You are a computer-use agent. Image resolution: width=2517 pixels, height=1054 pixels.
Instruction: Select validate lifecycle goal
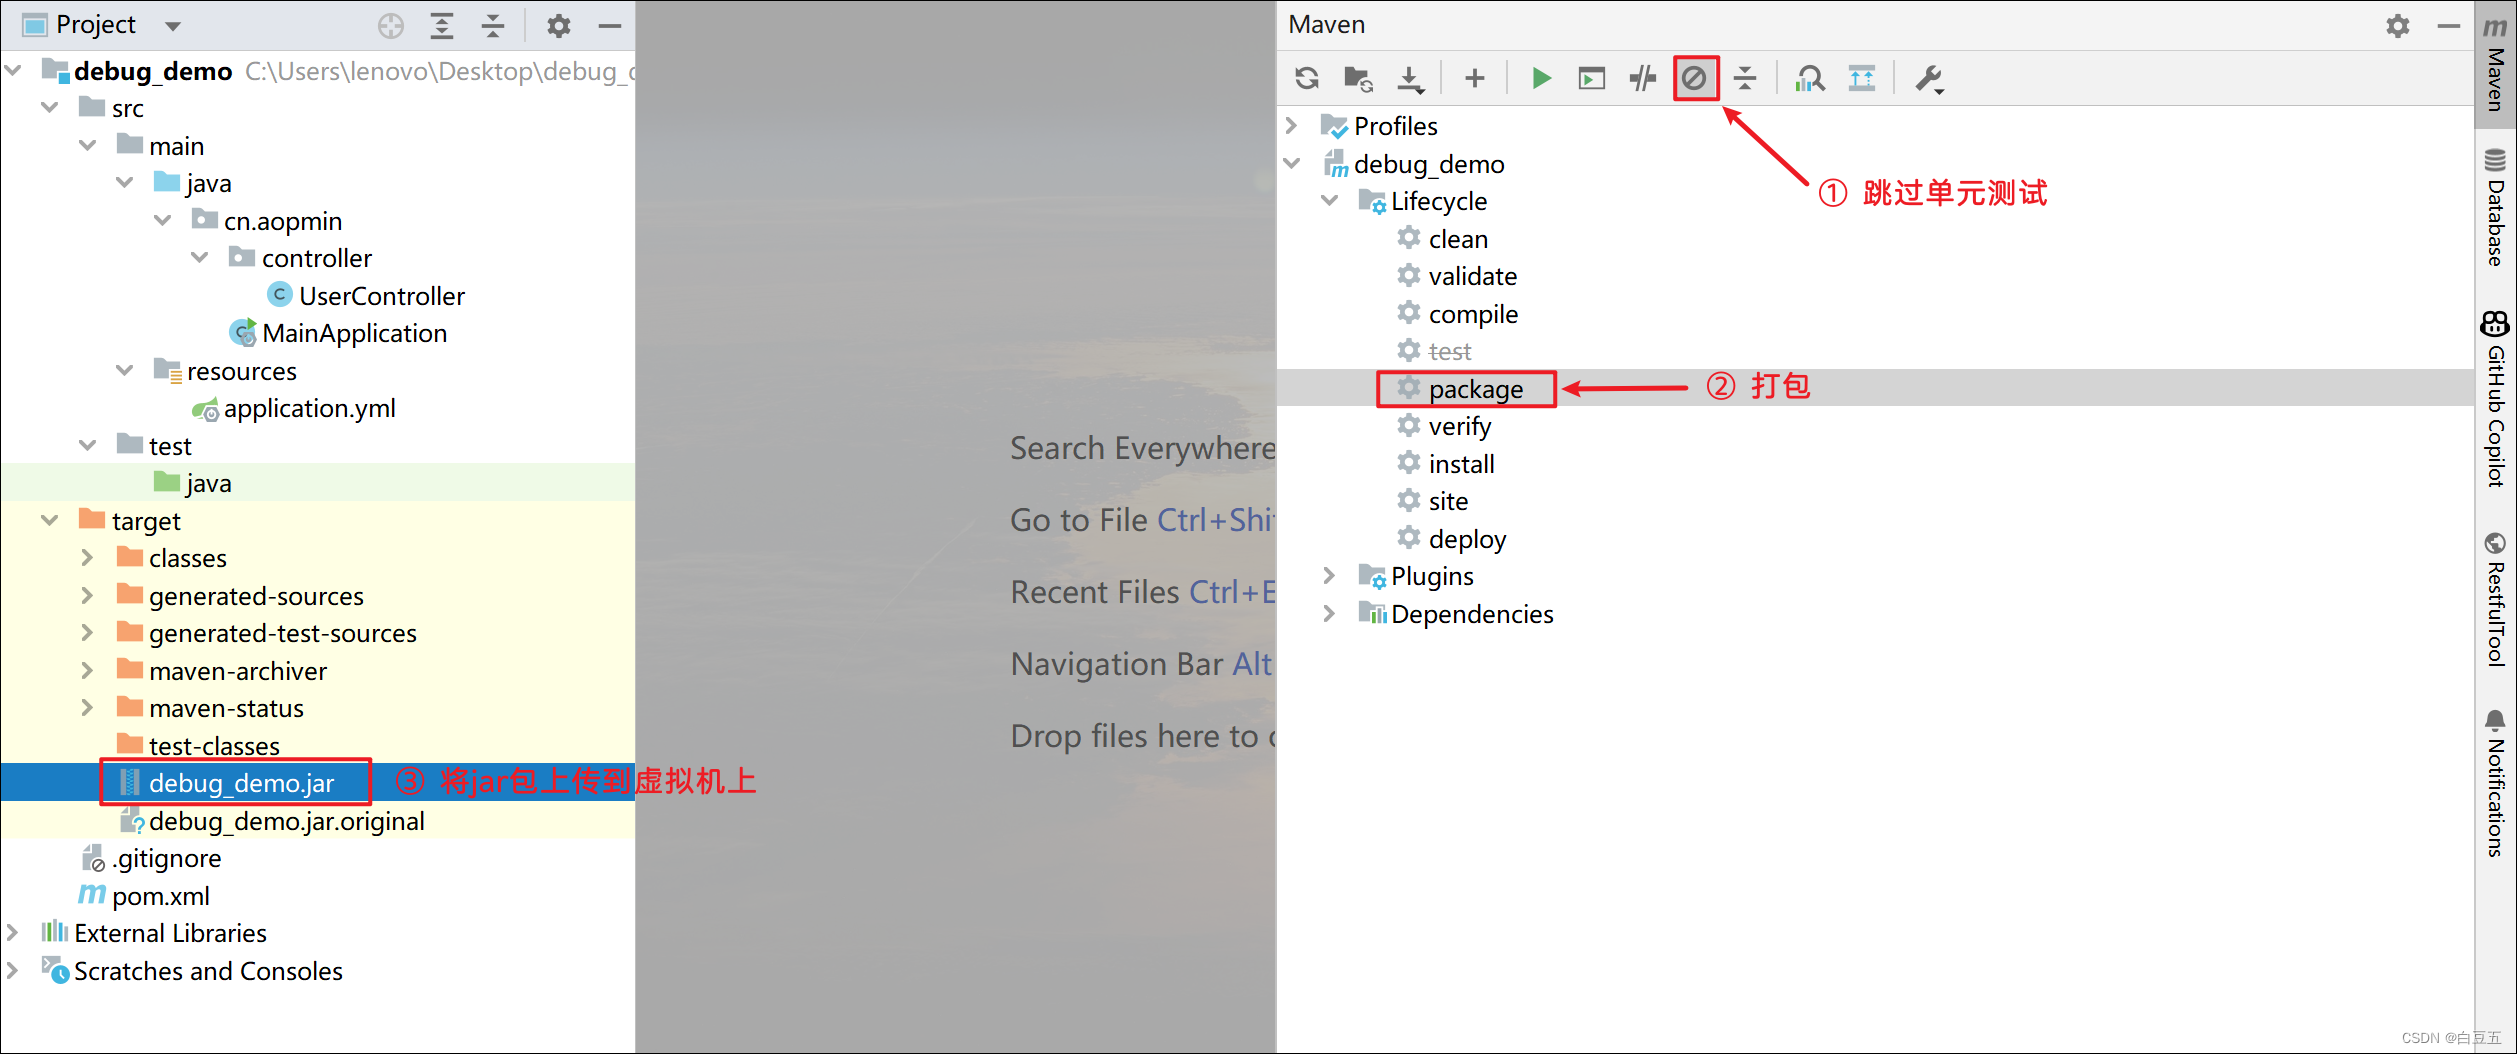pos(1472,276)
